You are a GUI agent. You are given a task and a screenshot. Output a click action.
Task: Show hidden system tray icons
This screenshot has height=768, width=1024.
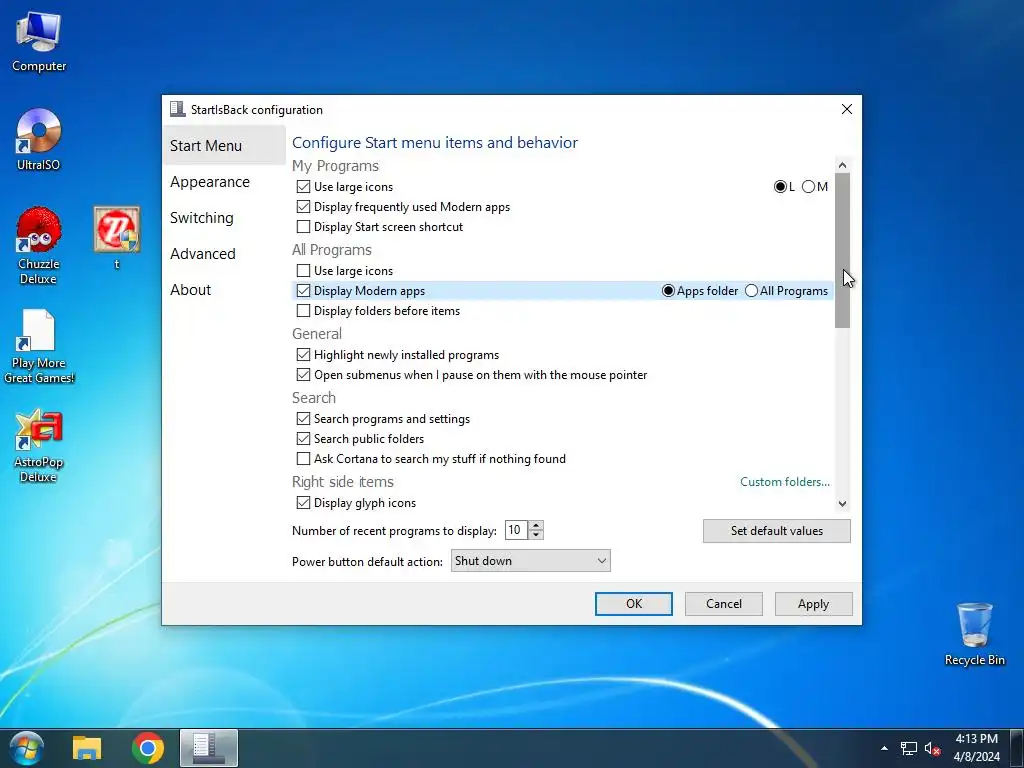coord(884,748)
